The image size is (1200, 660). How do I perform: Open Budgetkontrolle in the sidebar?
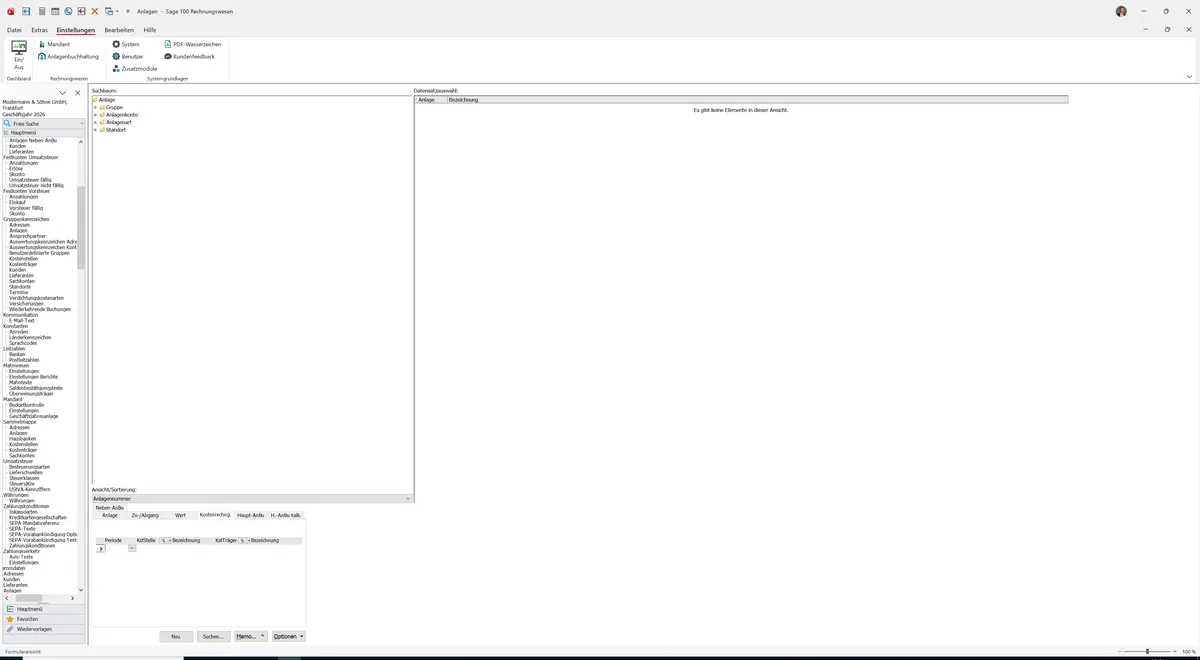pyautogui.click(x=27, y=404)
